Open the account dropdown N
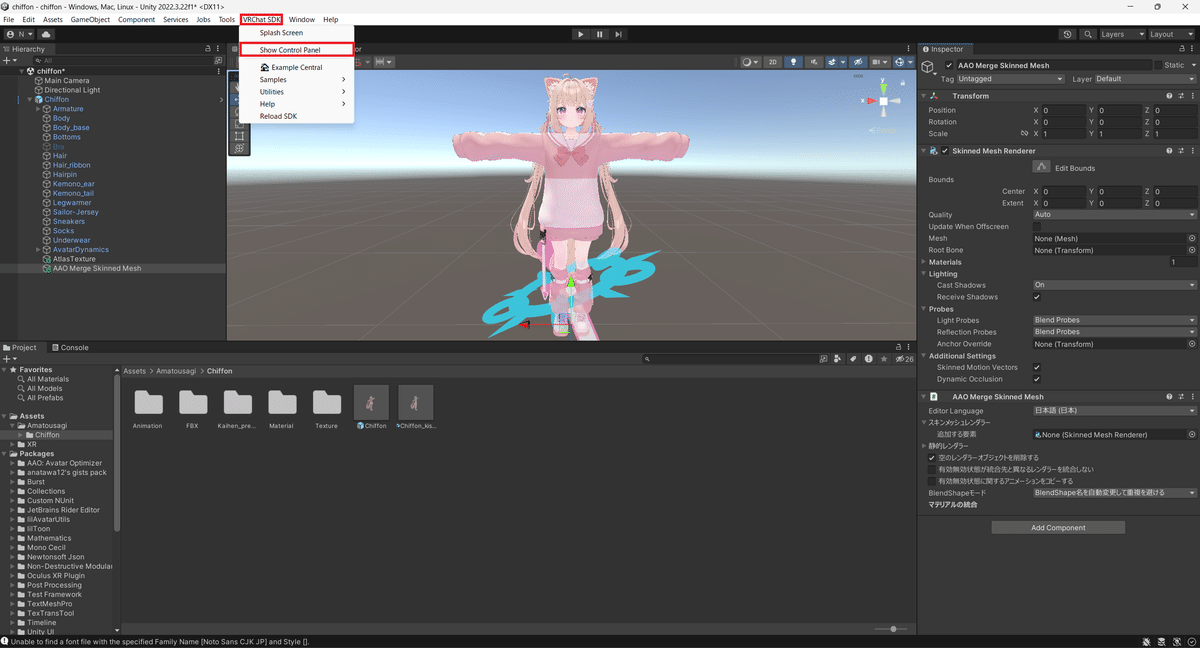 click(19, 34)
